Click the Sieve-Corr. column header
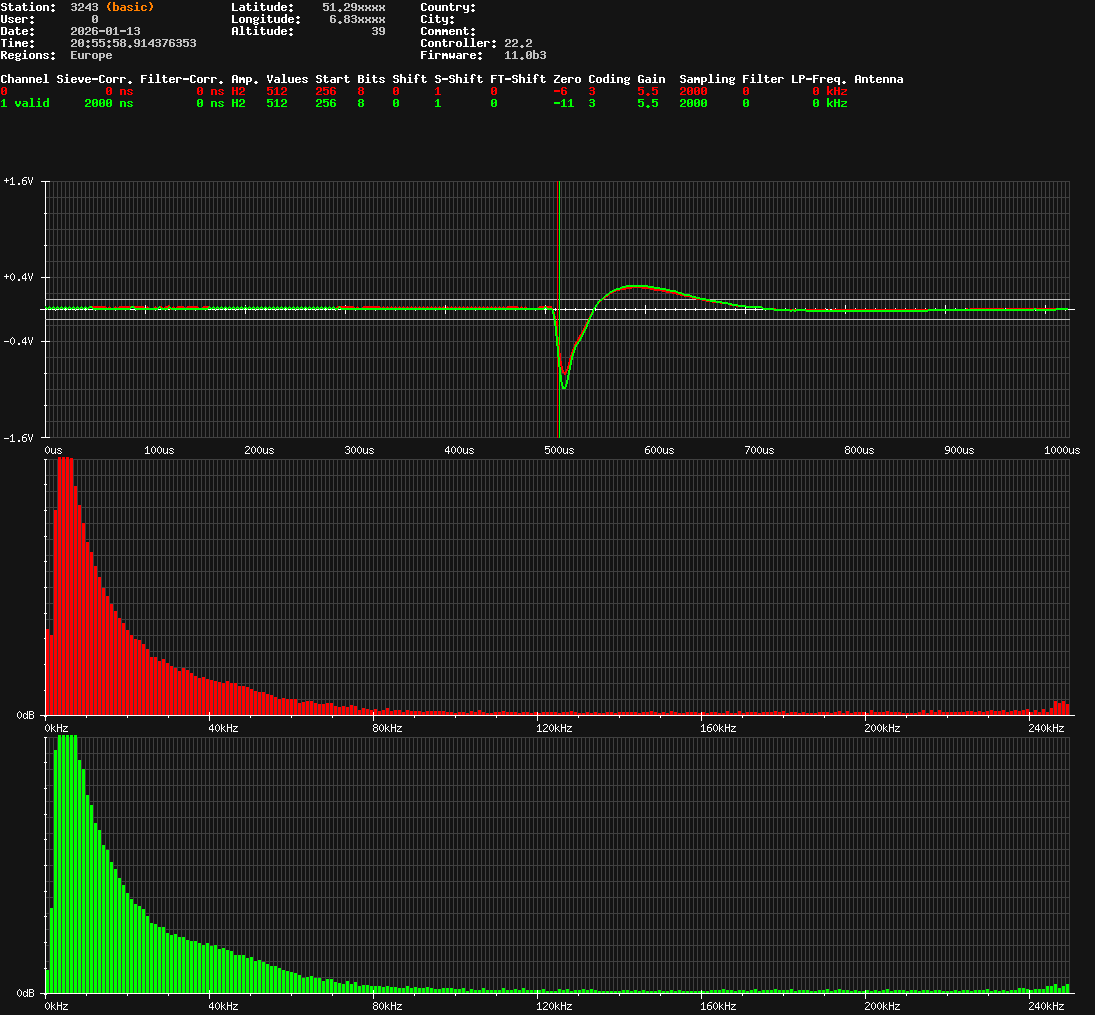The height and width of the screenshot is (1015, 1095). click(x=94, y=79)
